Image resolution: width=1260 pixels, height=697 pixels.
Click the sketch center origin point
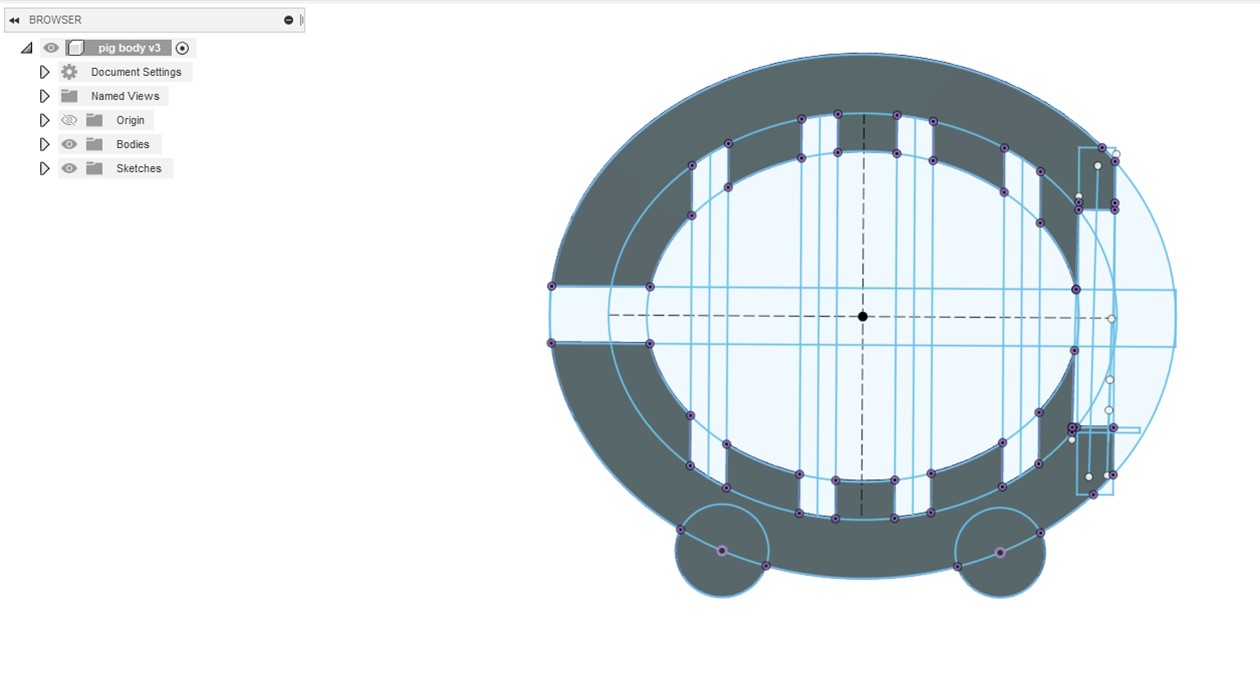tap(863, 316)
